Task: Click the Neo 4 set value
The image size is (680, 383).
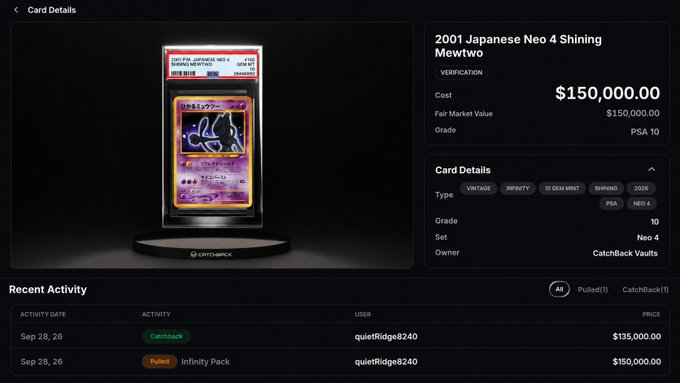Action: (x=647, y=238)
